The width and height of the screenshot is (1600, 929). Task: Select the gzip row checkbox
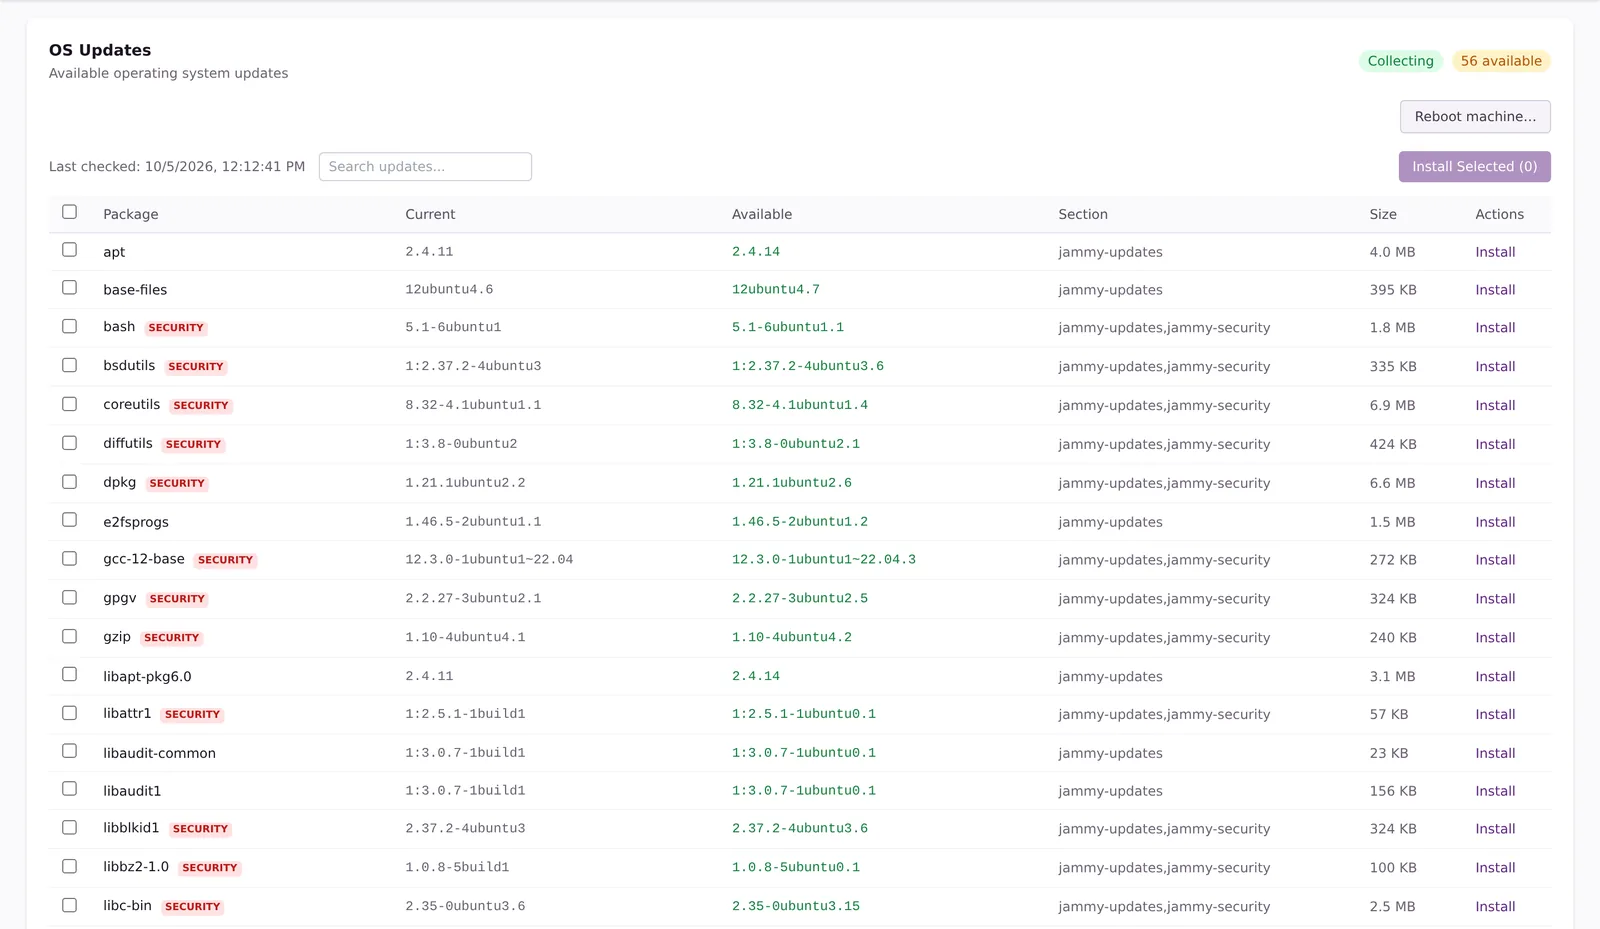point(69,637)
